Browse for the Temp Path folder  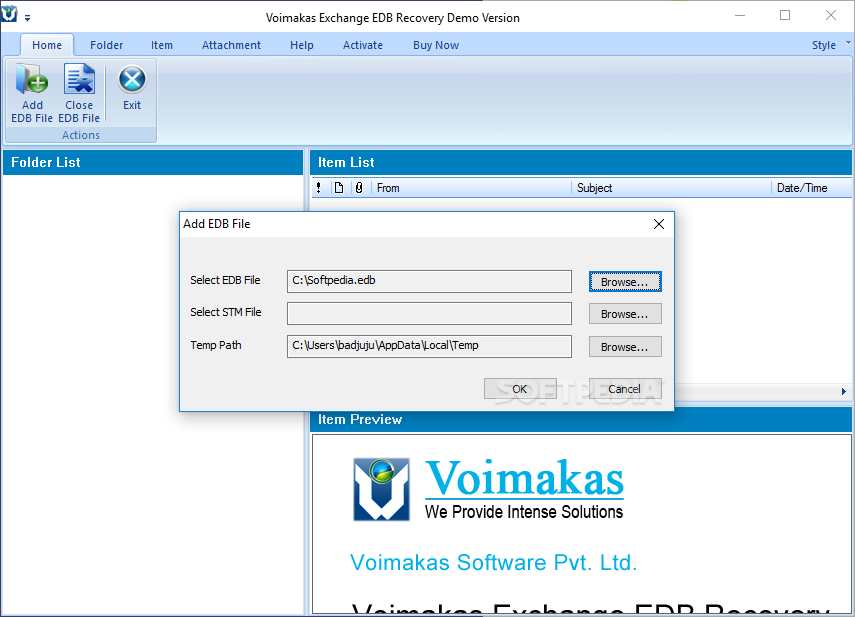pyautogui.click(x=625, y=347)
